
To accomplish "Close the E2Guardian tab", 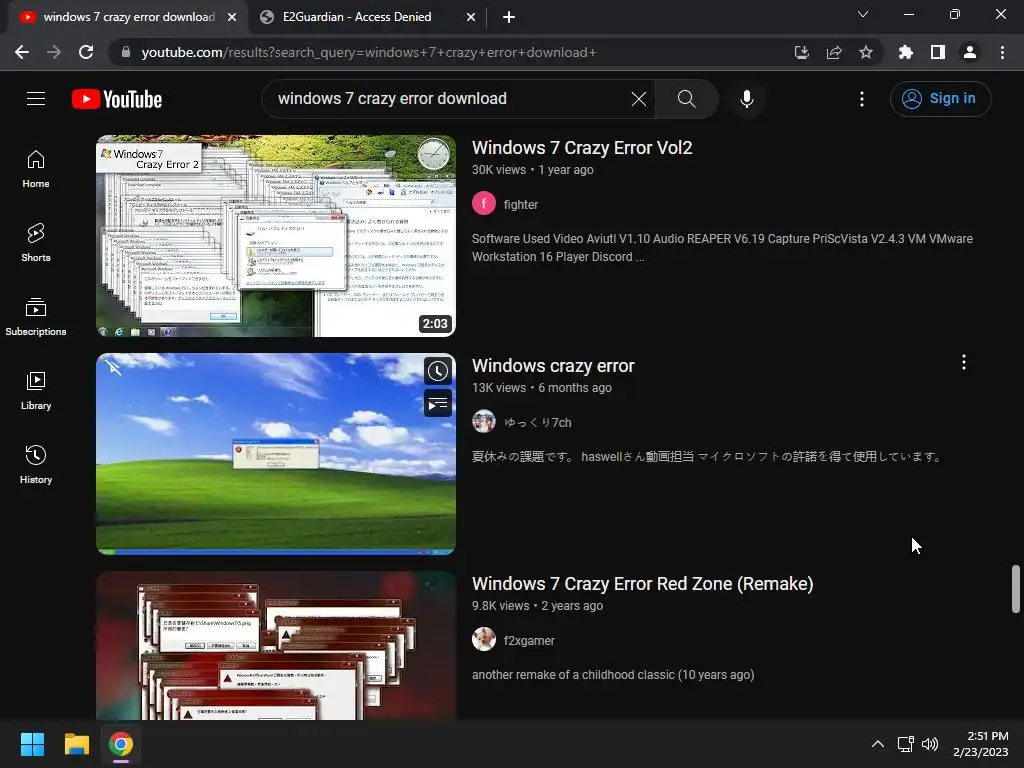I will point(471,18).
